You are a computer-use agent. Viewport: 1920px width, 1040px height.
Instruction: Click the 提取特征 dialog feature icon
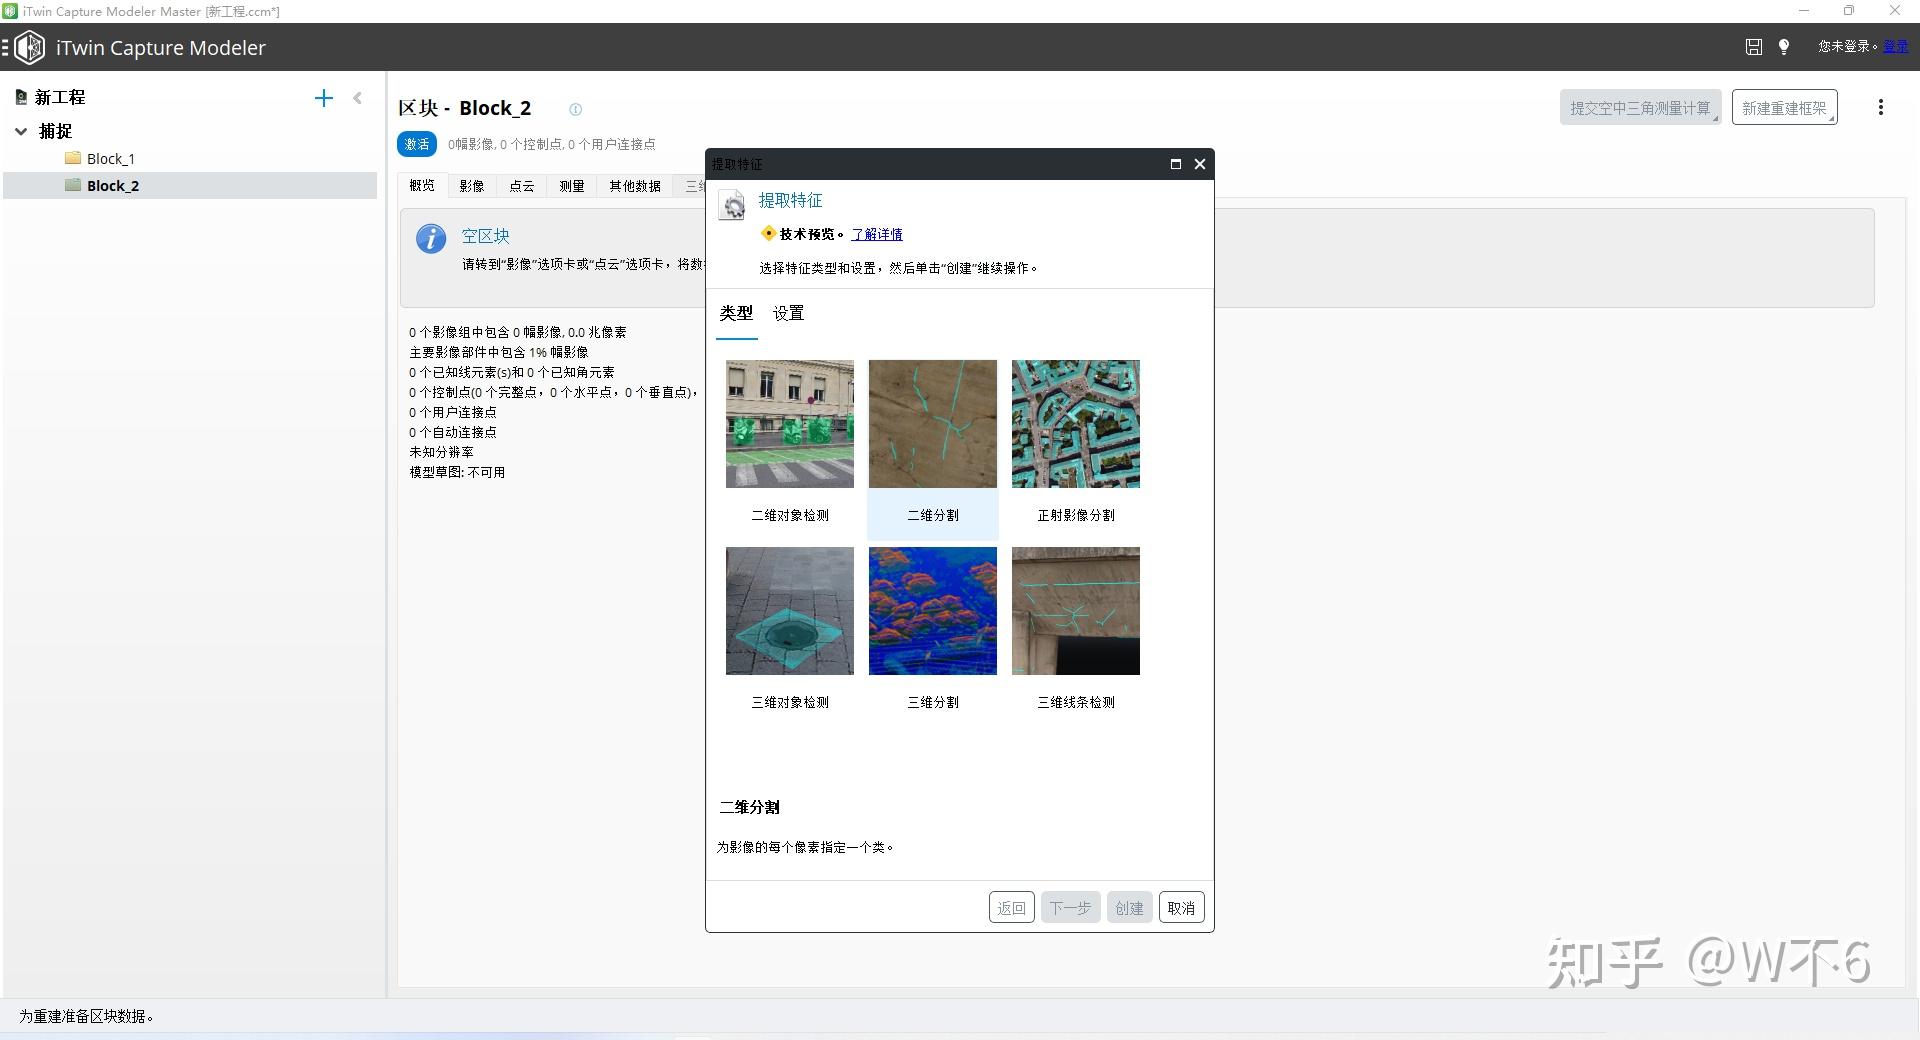click(733, 205)
